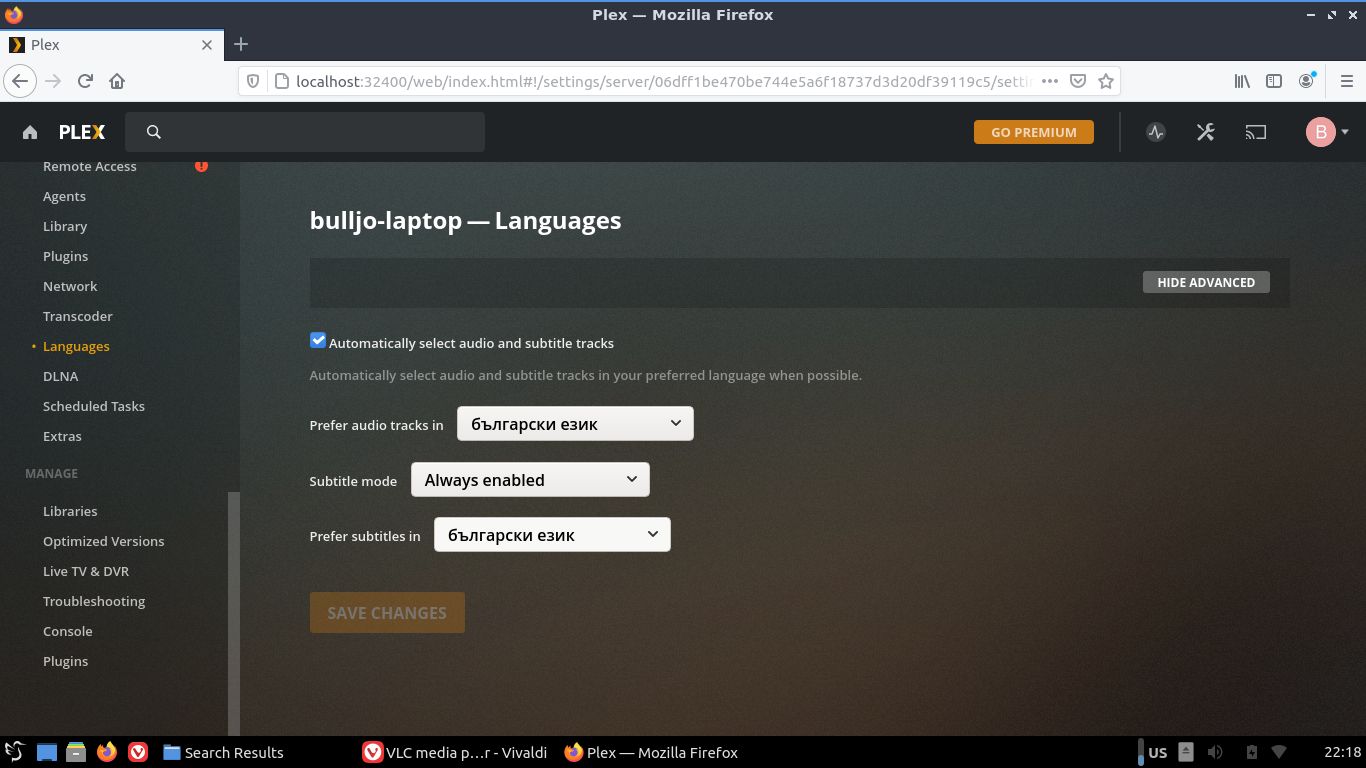Select Languages in the sidebar
1366x768 pixels.
tap(76, 346)
